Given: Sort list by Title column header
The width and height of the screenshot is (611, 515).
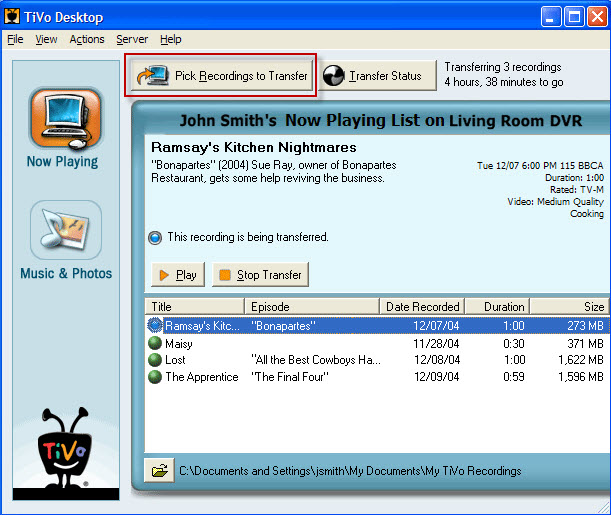Looking at the screenshot, I should click(194, 307).
